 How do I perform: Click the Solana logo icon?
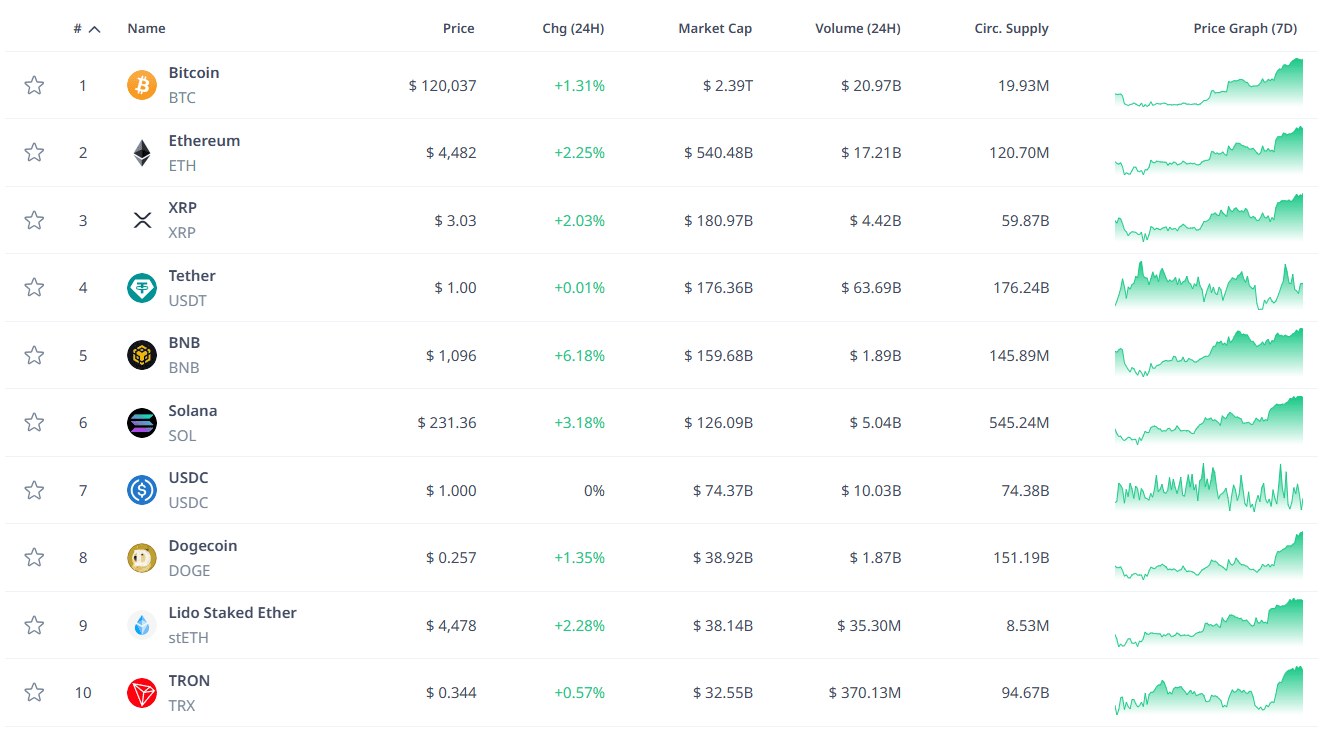[142, 423]
